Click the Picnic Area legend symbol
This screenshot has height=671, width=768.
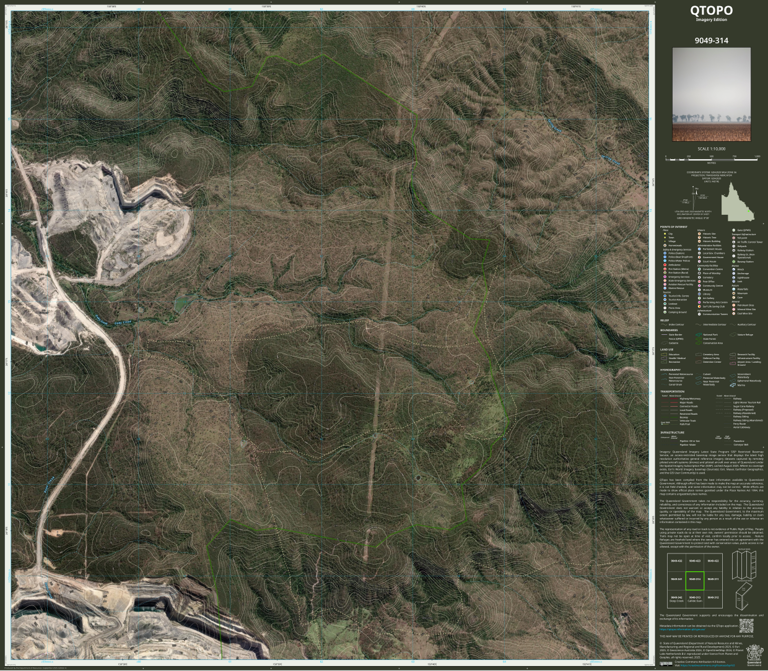coord(665,308)
